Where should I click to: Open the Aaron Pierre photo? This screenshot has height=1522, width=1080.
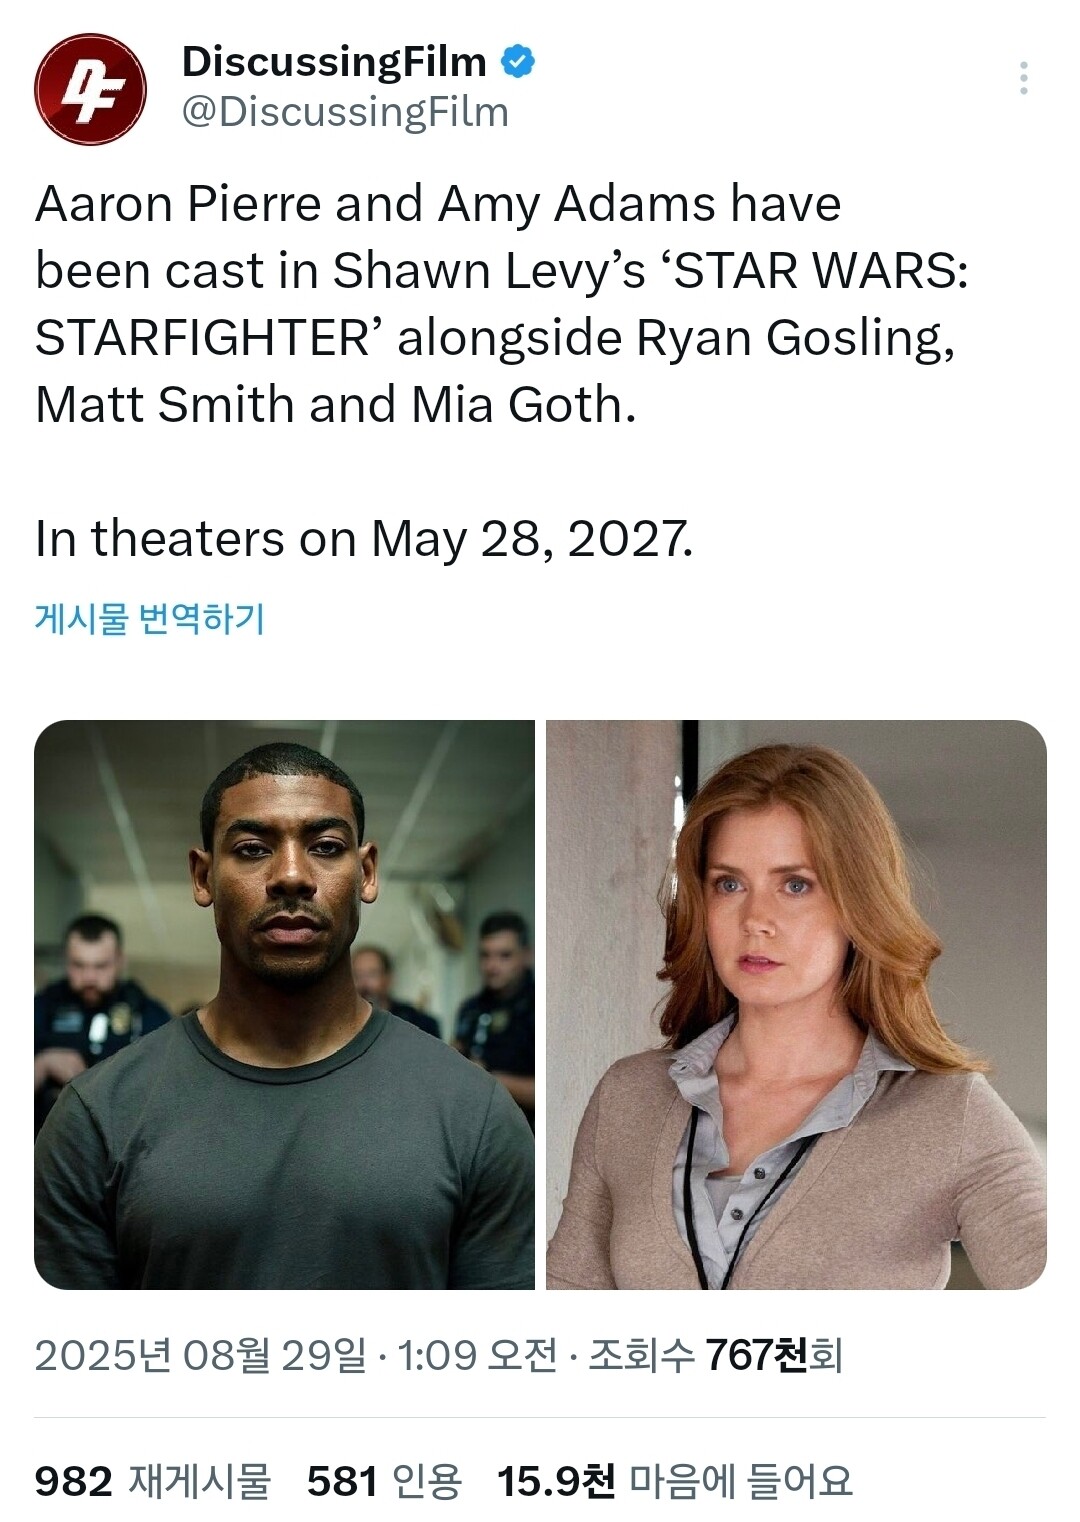click(x=284, y=1004)
